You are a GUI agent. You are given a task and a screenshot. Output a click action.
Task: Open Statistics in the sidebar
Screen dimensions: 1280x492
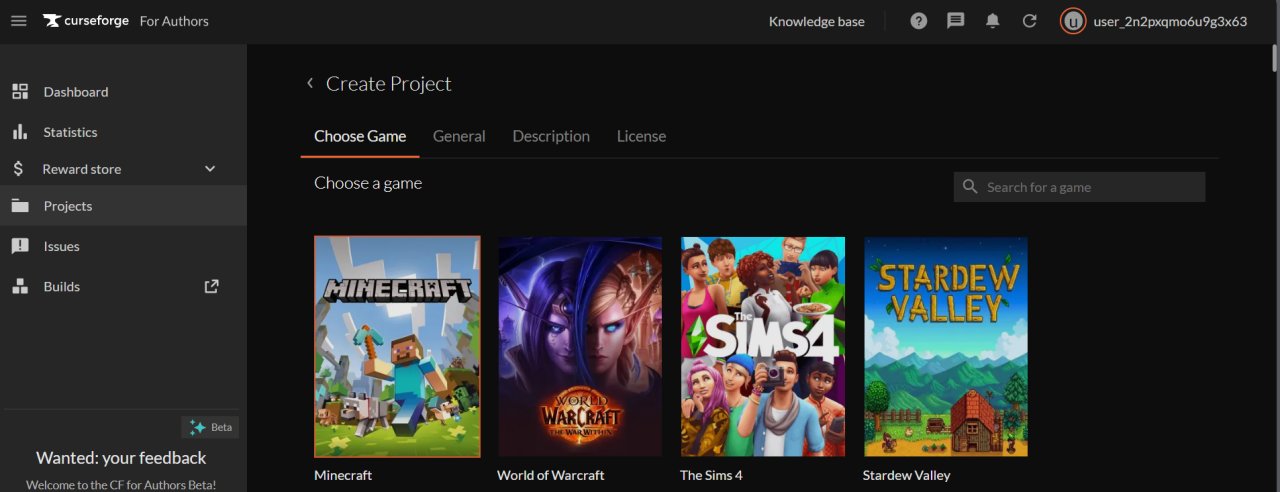point(123,132)
